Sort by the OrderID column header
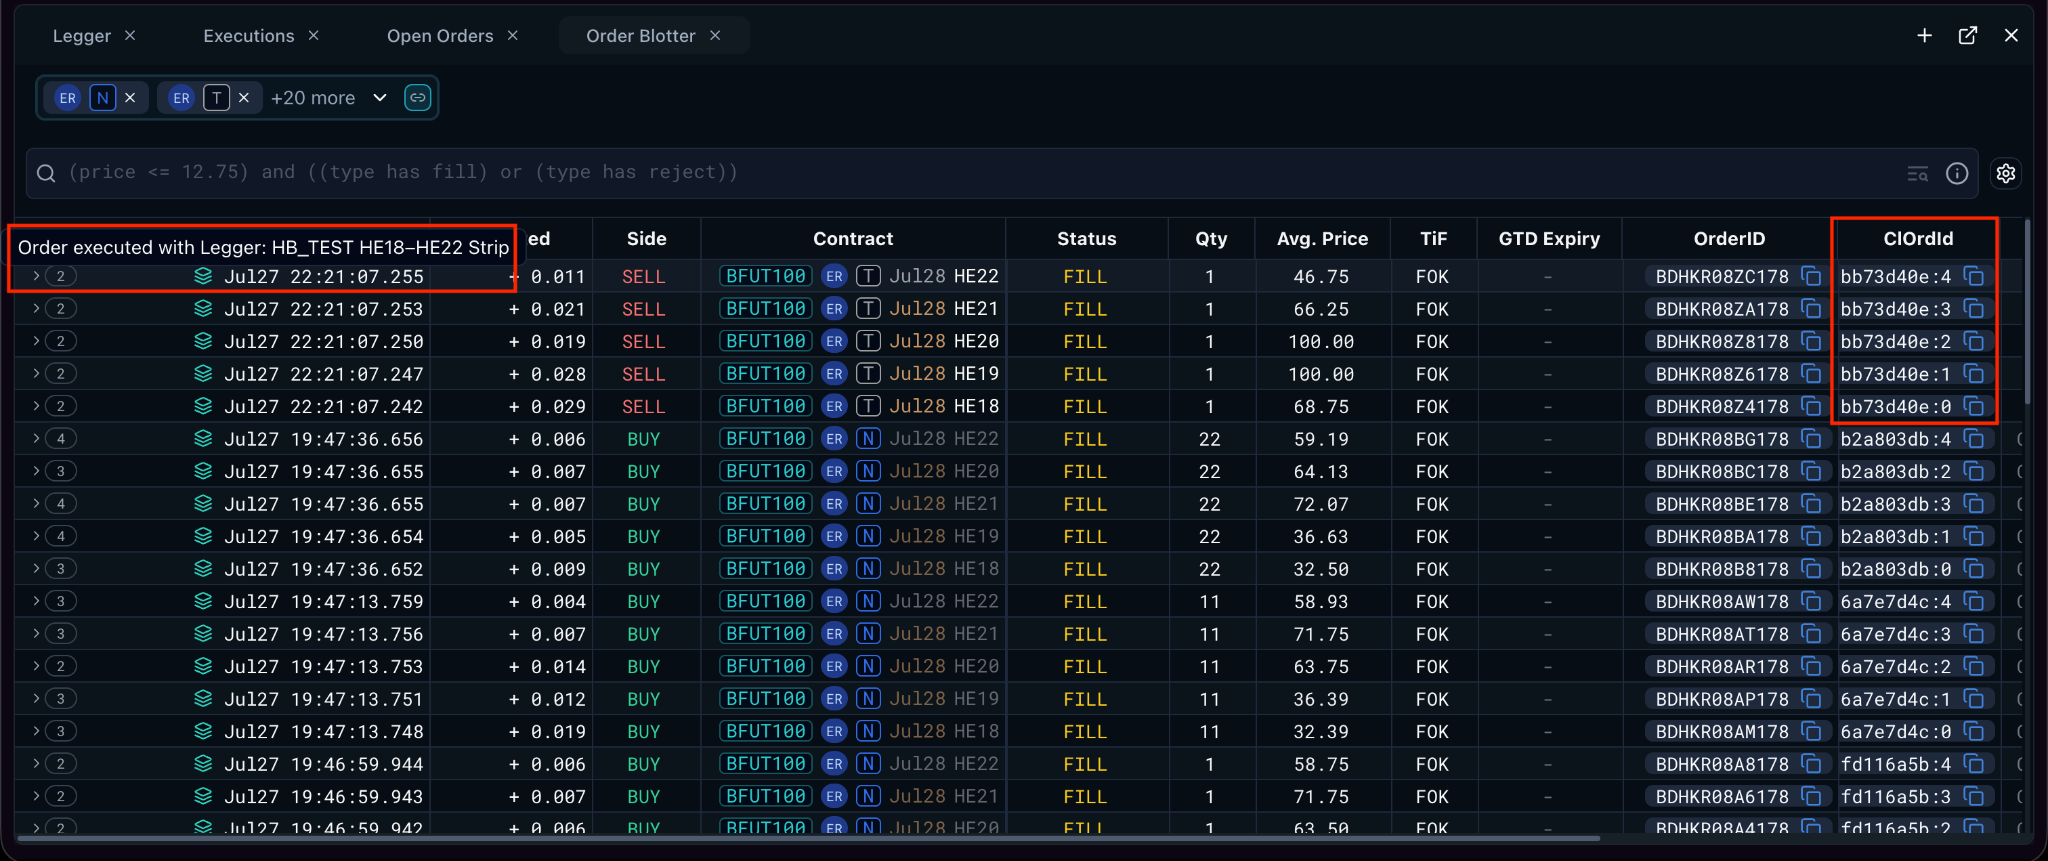Screen dimensions: 2048x861 (x=1729, y=239)
